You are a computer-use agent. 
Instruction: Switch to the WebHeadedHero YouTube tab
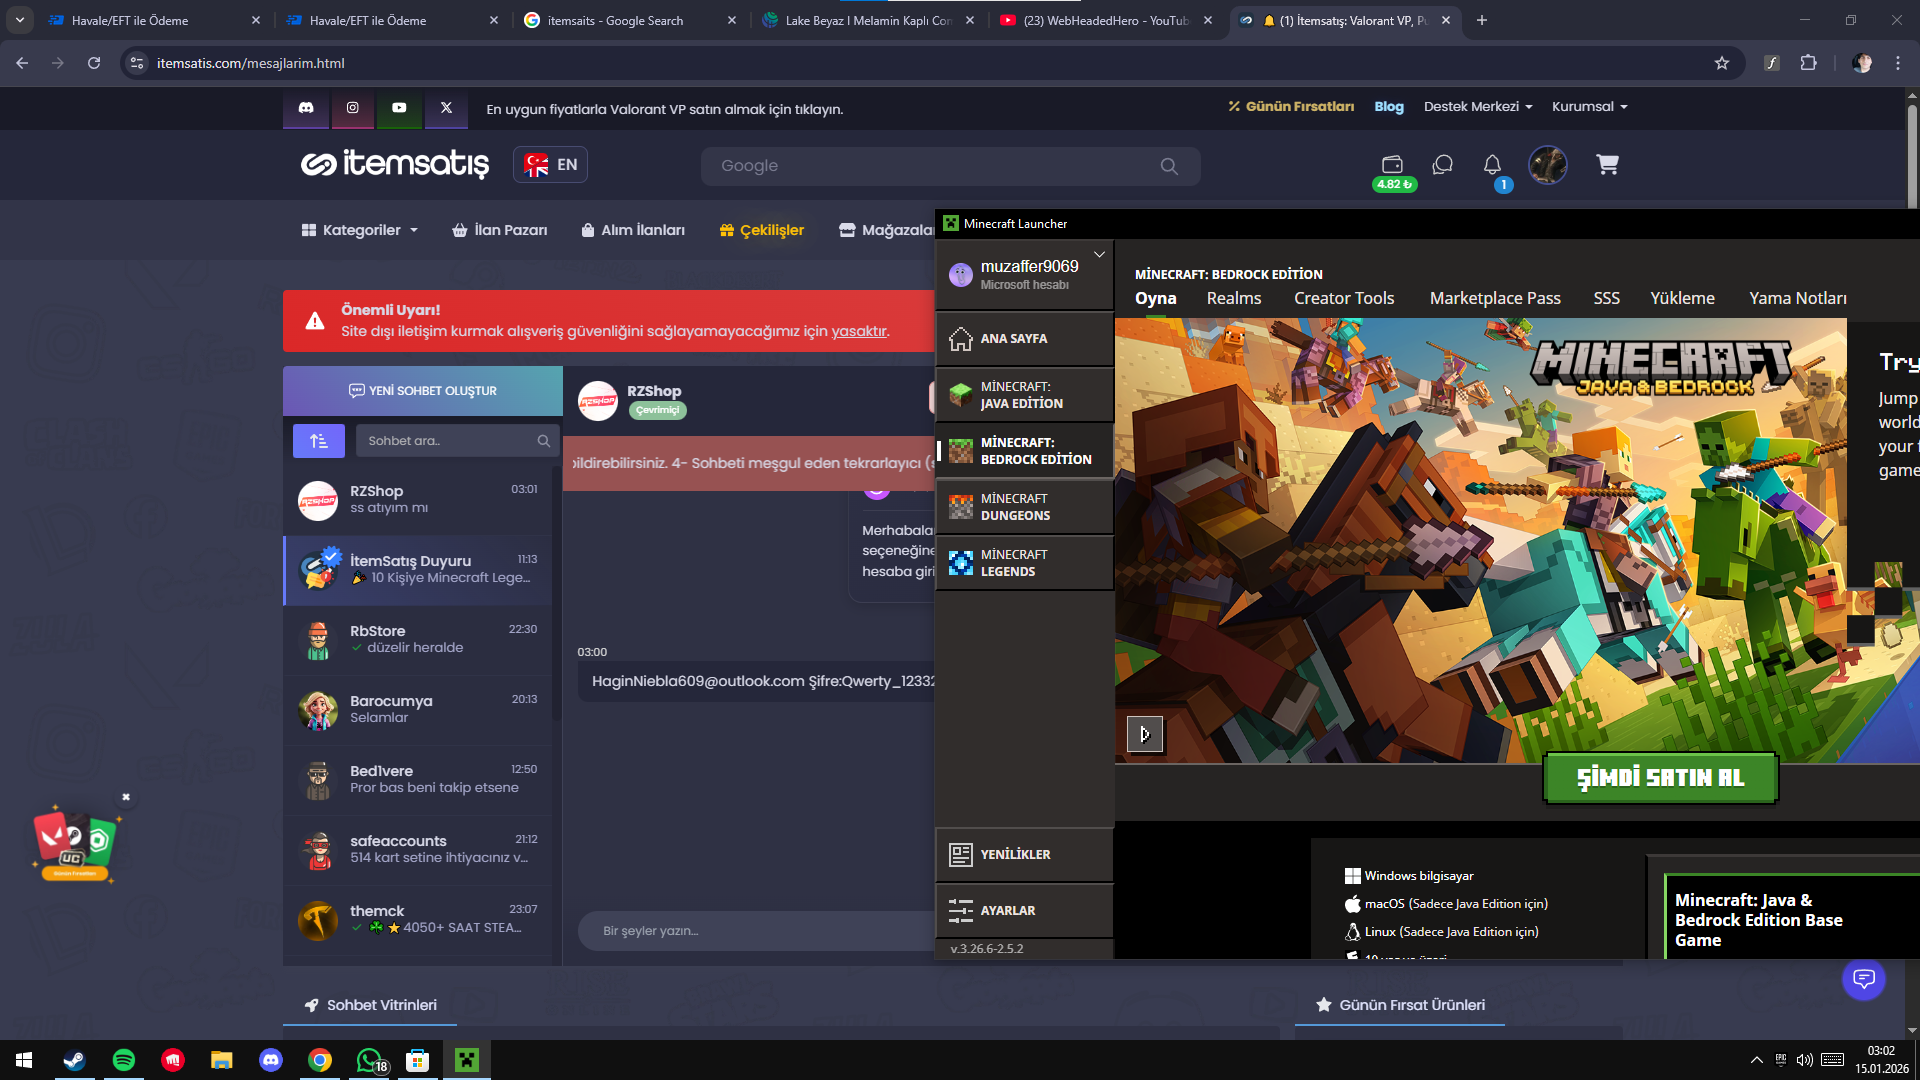(x=1107, y=20)
